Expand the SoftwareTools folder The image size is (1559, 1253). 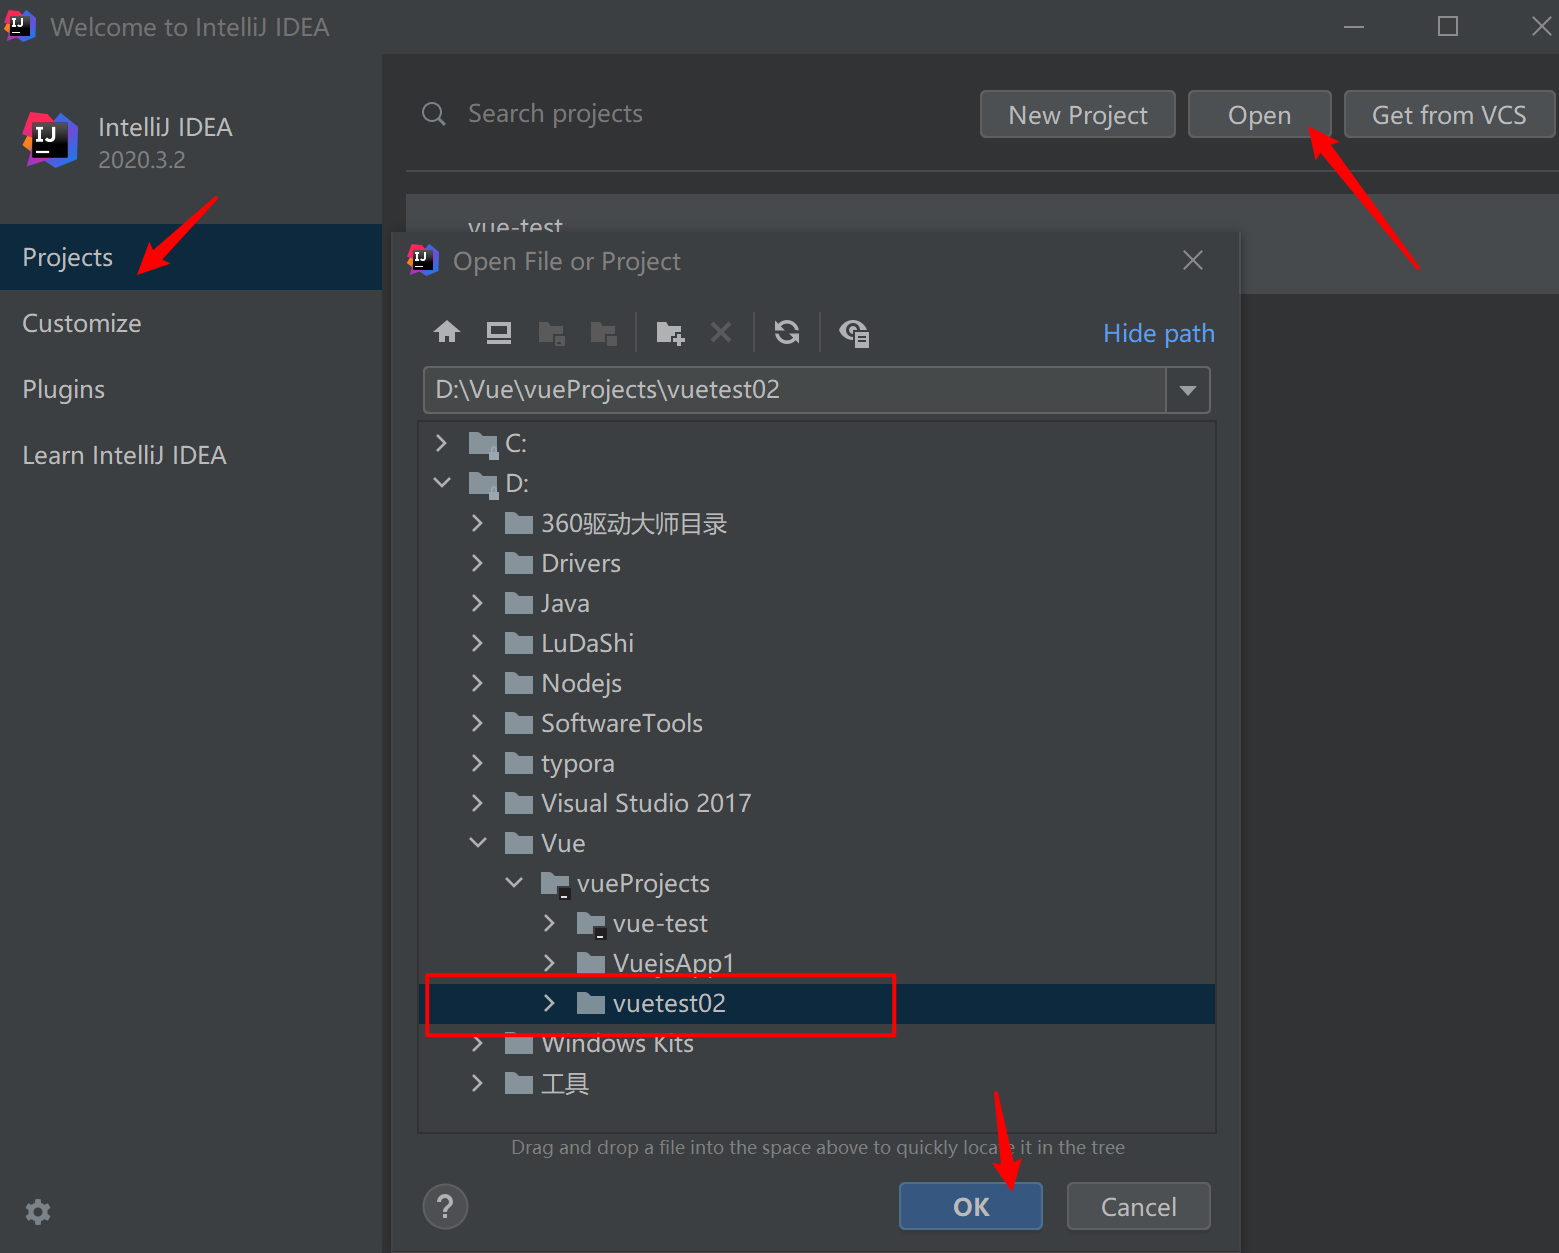click(x=477, y=723)
